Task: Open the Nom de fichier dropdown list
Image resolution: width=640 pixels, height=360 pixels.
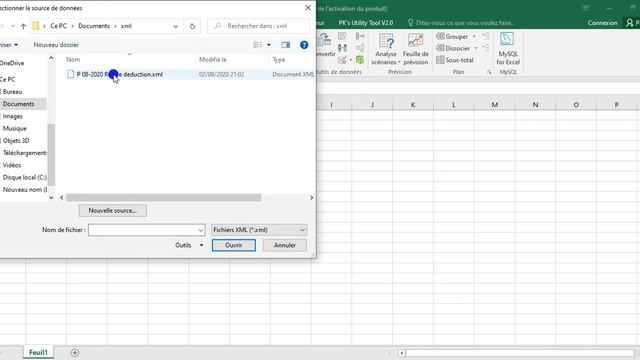Action: click(200, 230)
